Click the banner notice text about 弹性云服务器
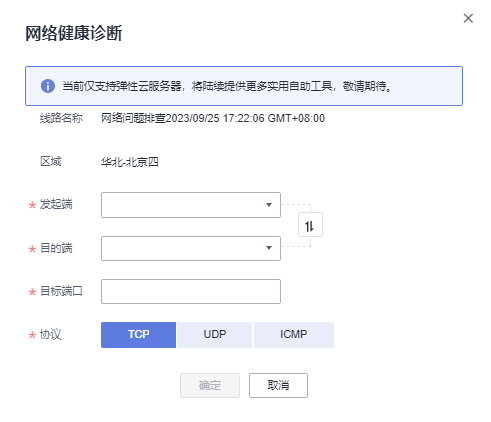 pyautogui.click(x=227, y=86)
